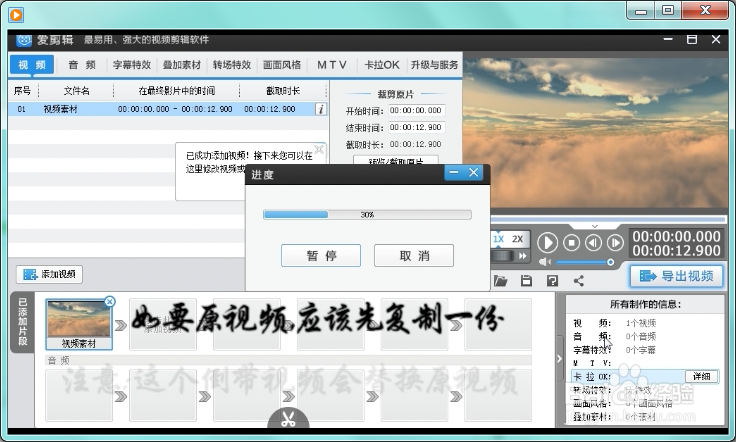This screenshot has width=736, height=442.
Task: Select the 视频素材 clip thumbnail
Action: click(x=79, y=324)
